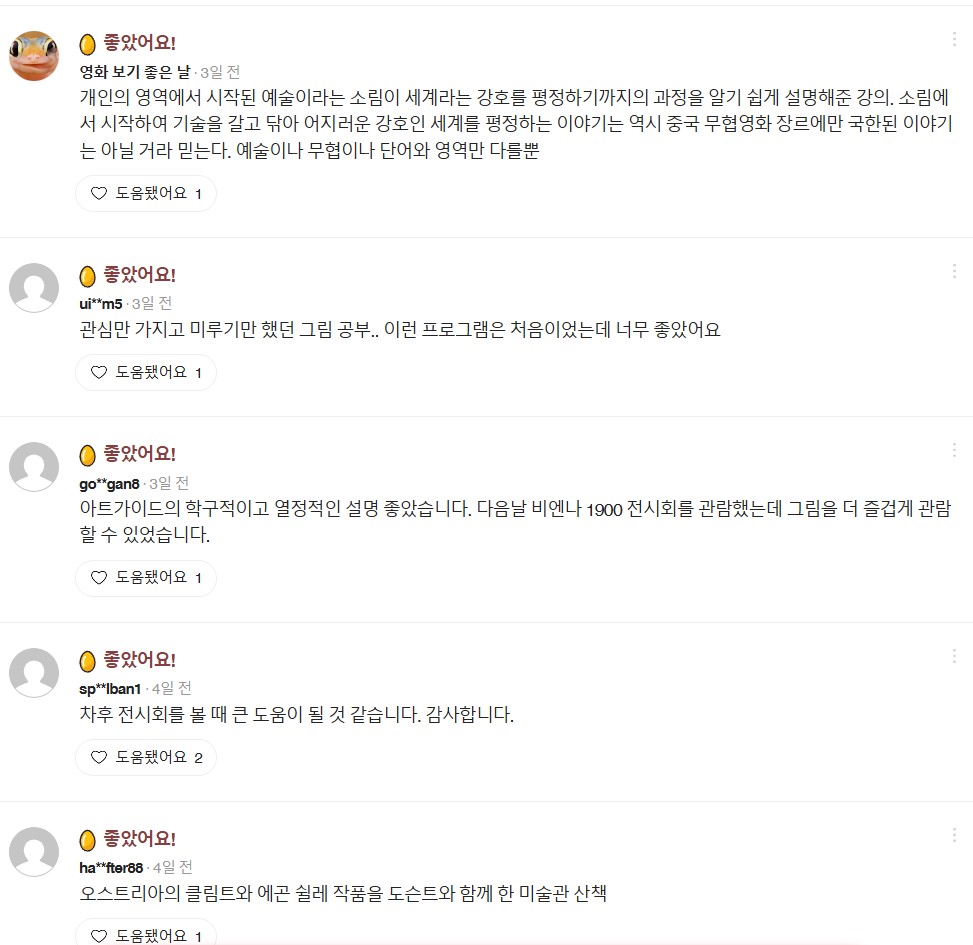Image resolution: width=973 pixels, height=945 pixels.
Task: Click go**gan8's default avatar icon
Action: pos(34,467)
